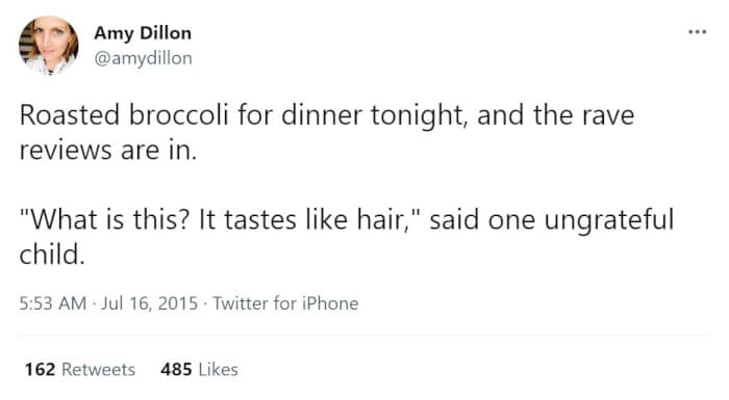Click Amy Dillon's profile avatar photo
This screenshot has width=729, height=400.
point(49,45)
